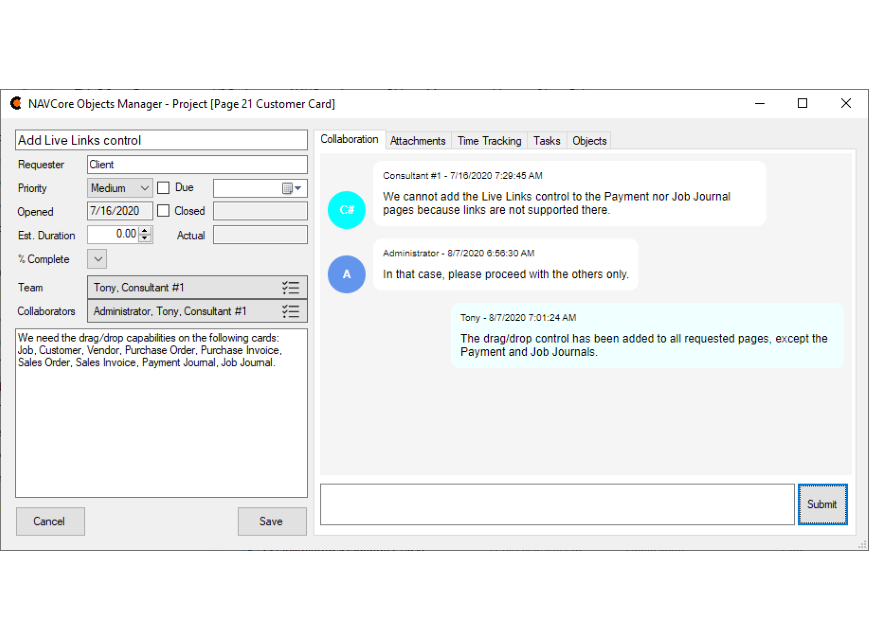The height and width of the screenshot is (641, 869).
Task: Click the Administrator avatar circle
Action: tap(347, 274)
